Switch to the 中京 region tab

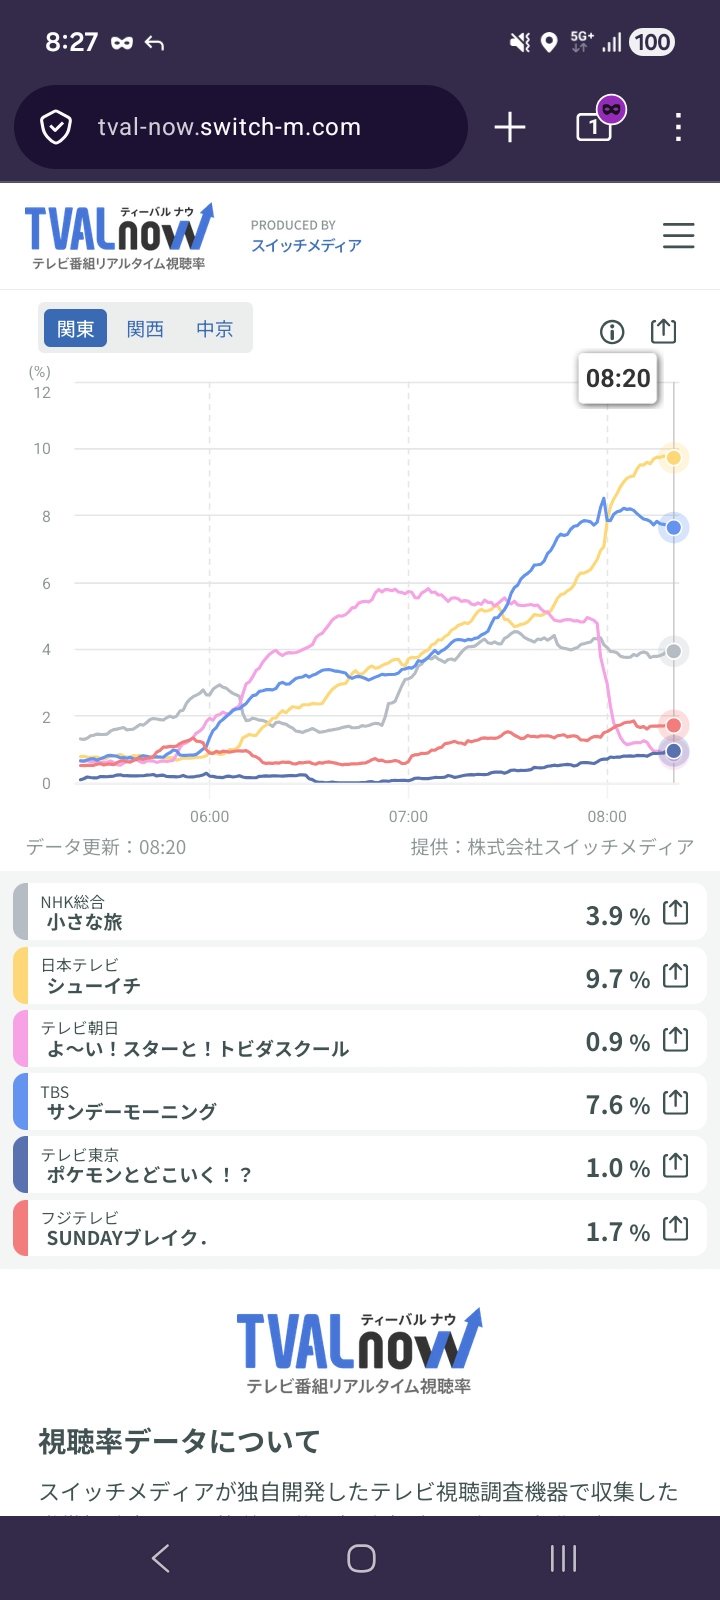click(214, 329)
